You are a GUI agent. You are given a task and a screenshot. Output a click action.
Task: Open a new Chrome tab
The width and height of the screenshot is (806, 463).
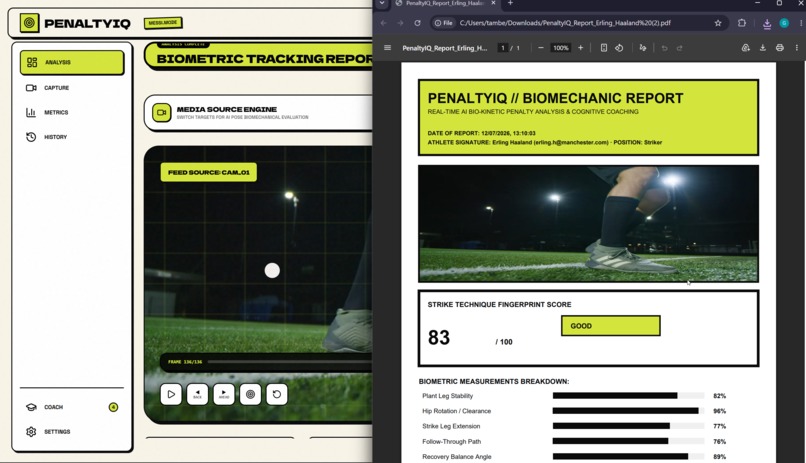coord(510,3)
